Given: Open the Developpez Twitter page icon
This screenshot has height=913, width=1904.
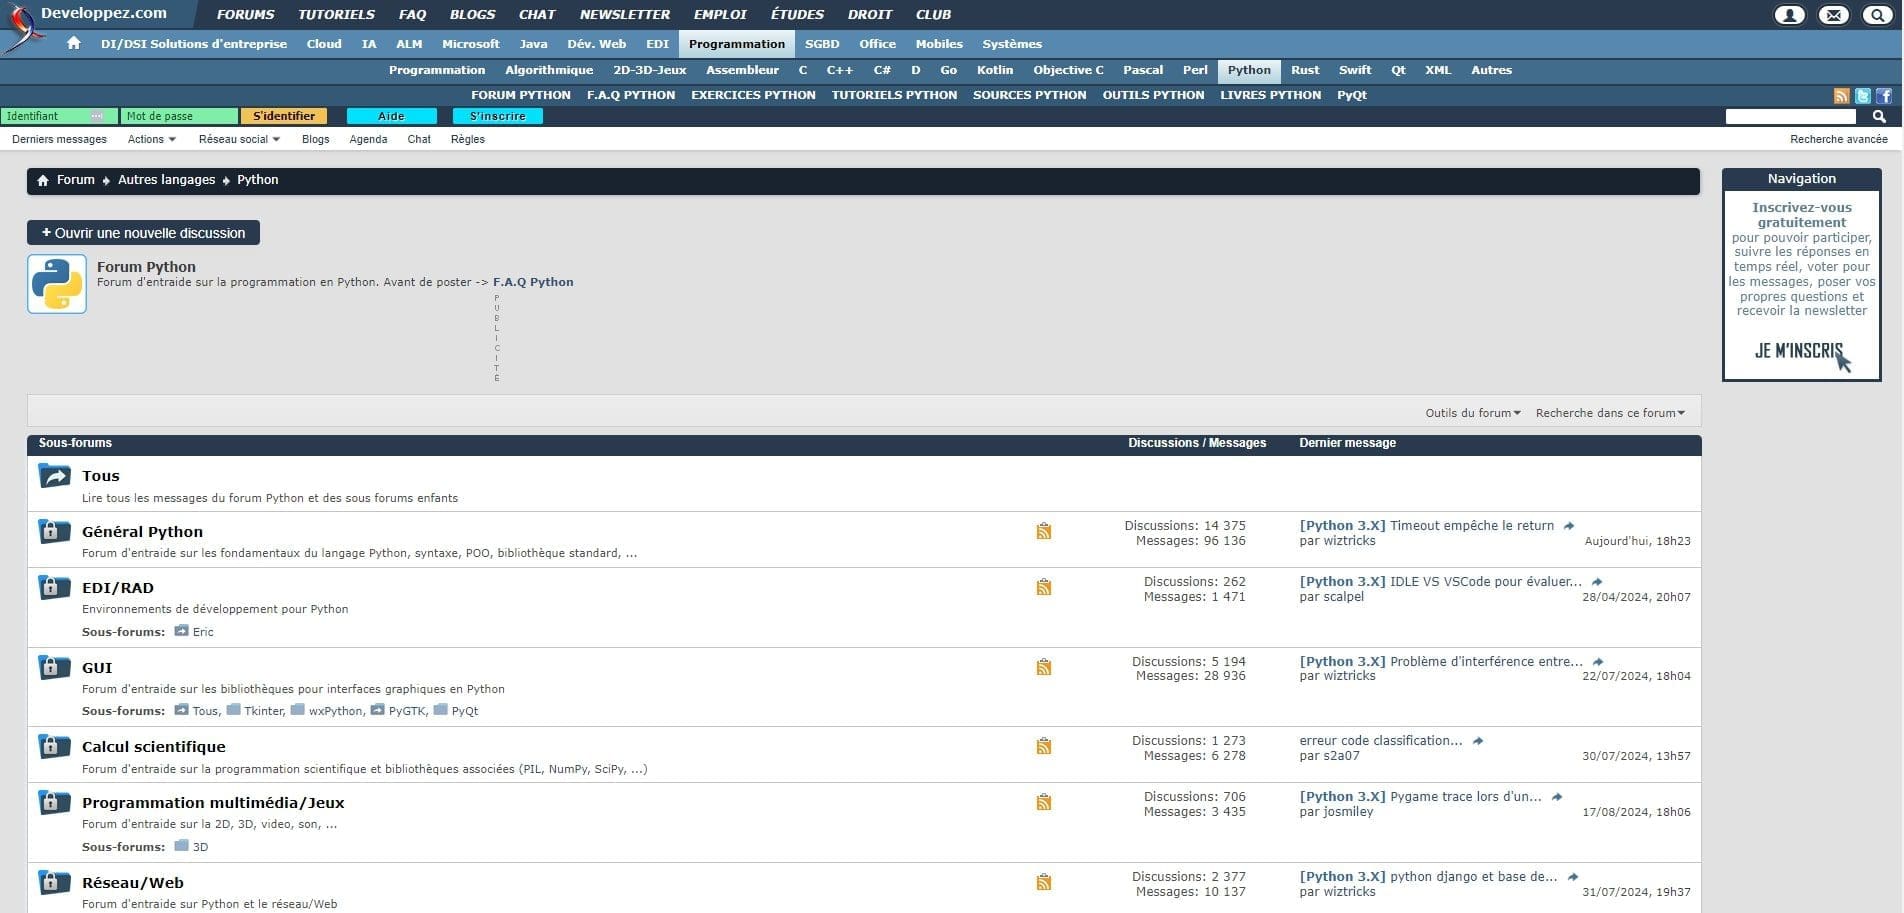Looking at the screenshot, I should [x=1862, y=95].
